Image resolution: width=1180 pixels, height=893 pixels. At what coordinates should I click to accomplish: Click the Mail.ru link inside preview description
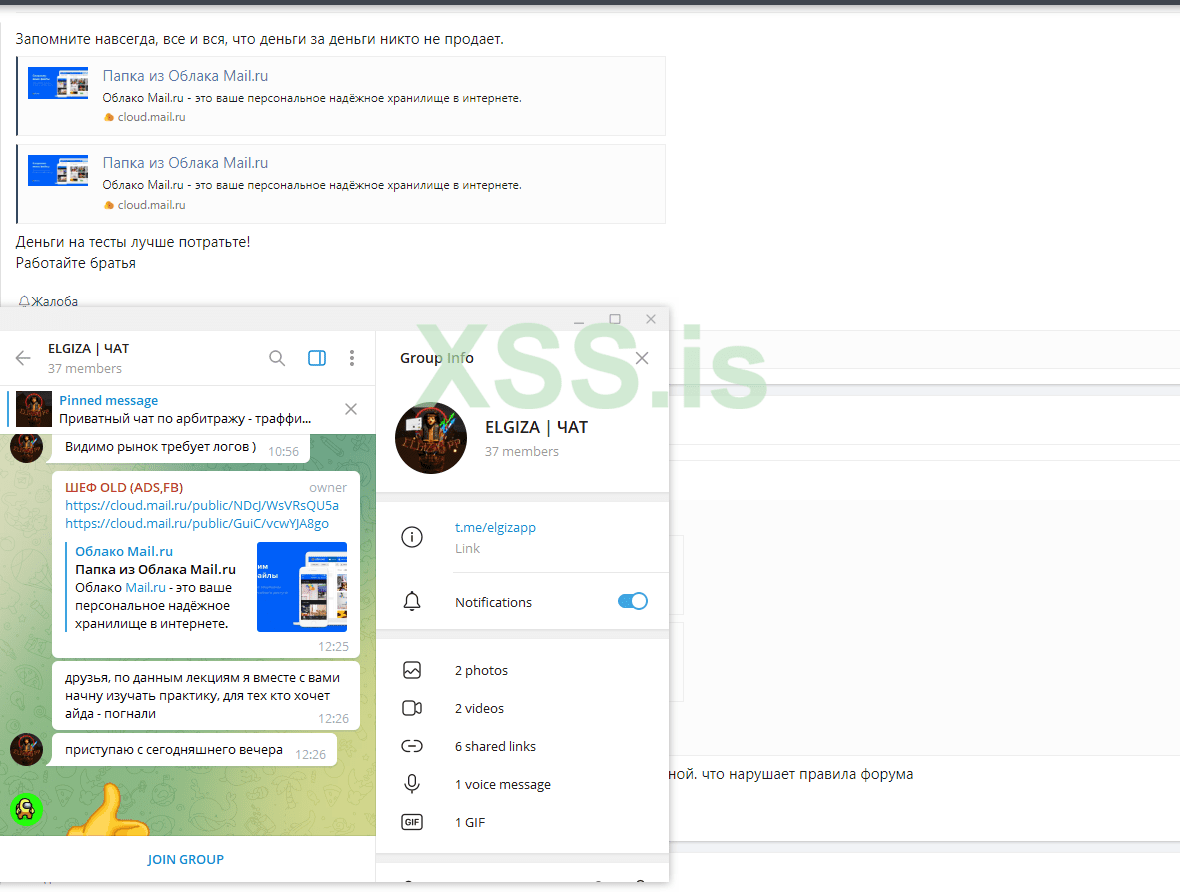(145, 588)
